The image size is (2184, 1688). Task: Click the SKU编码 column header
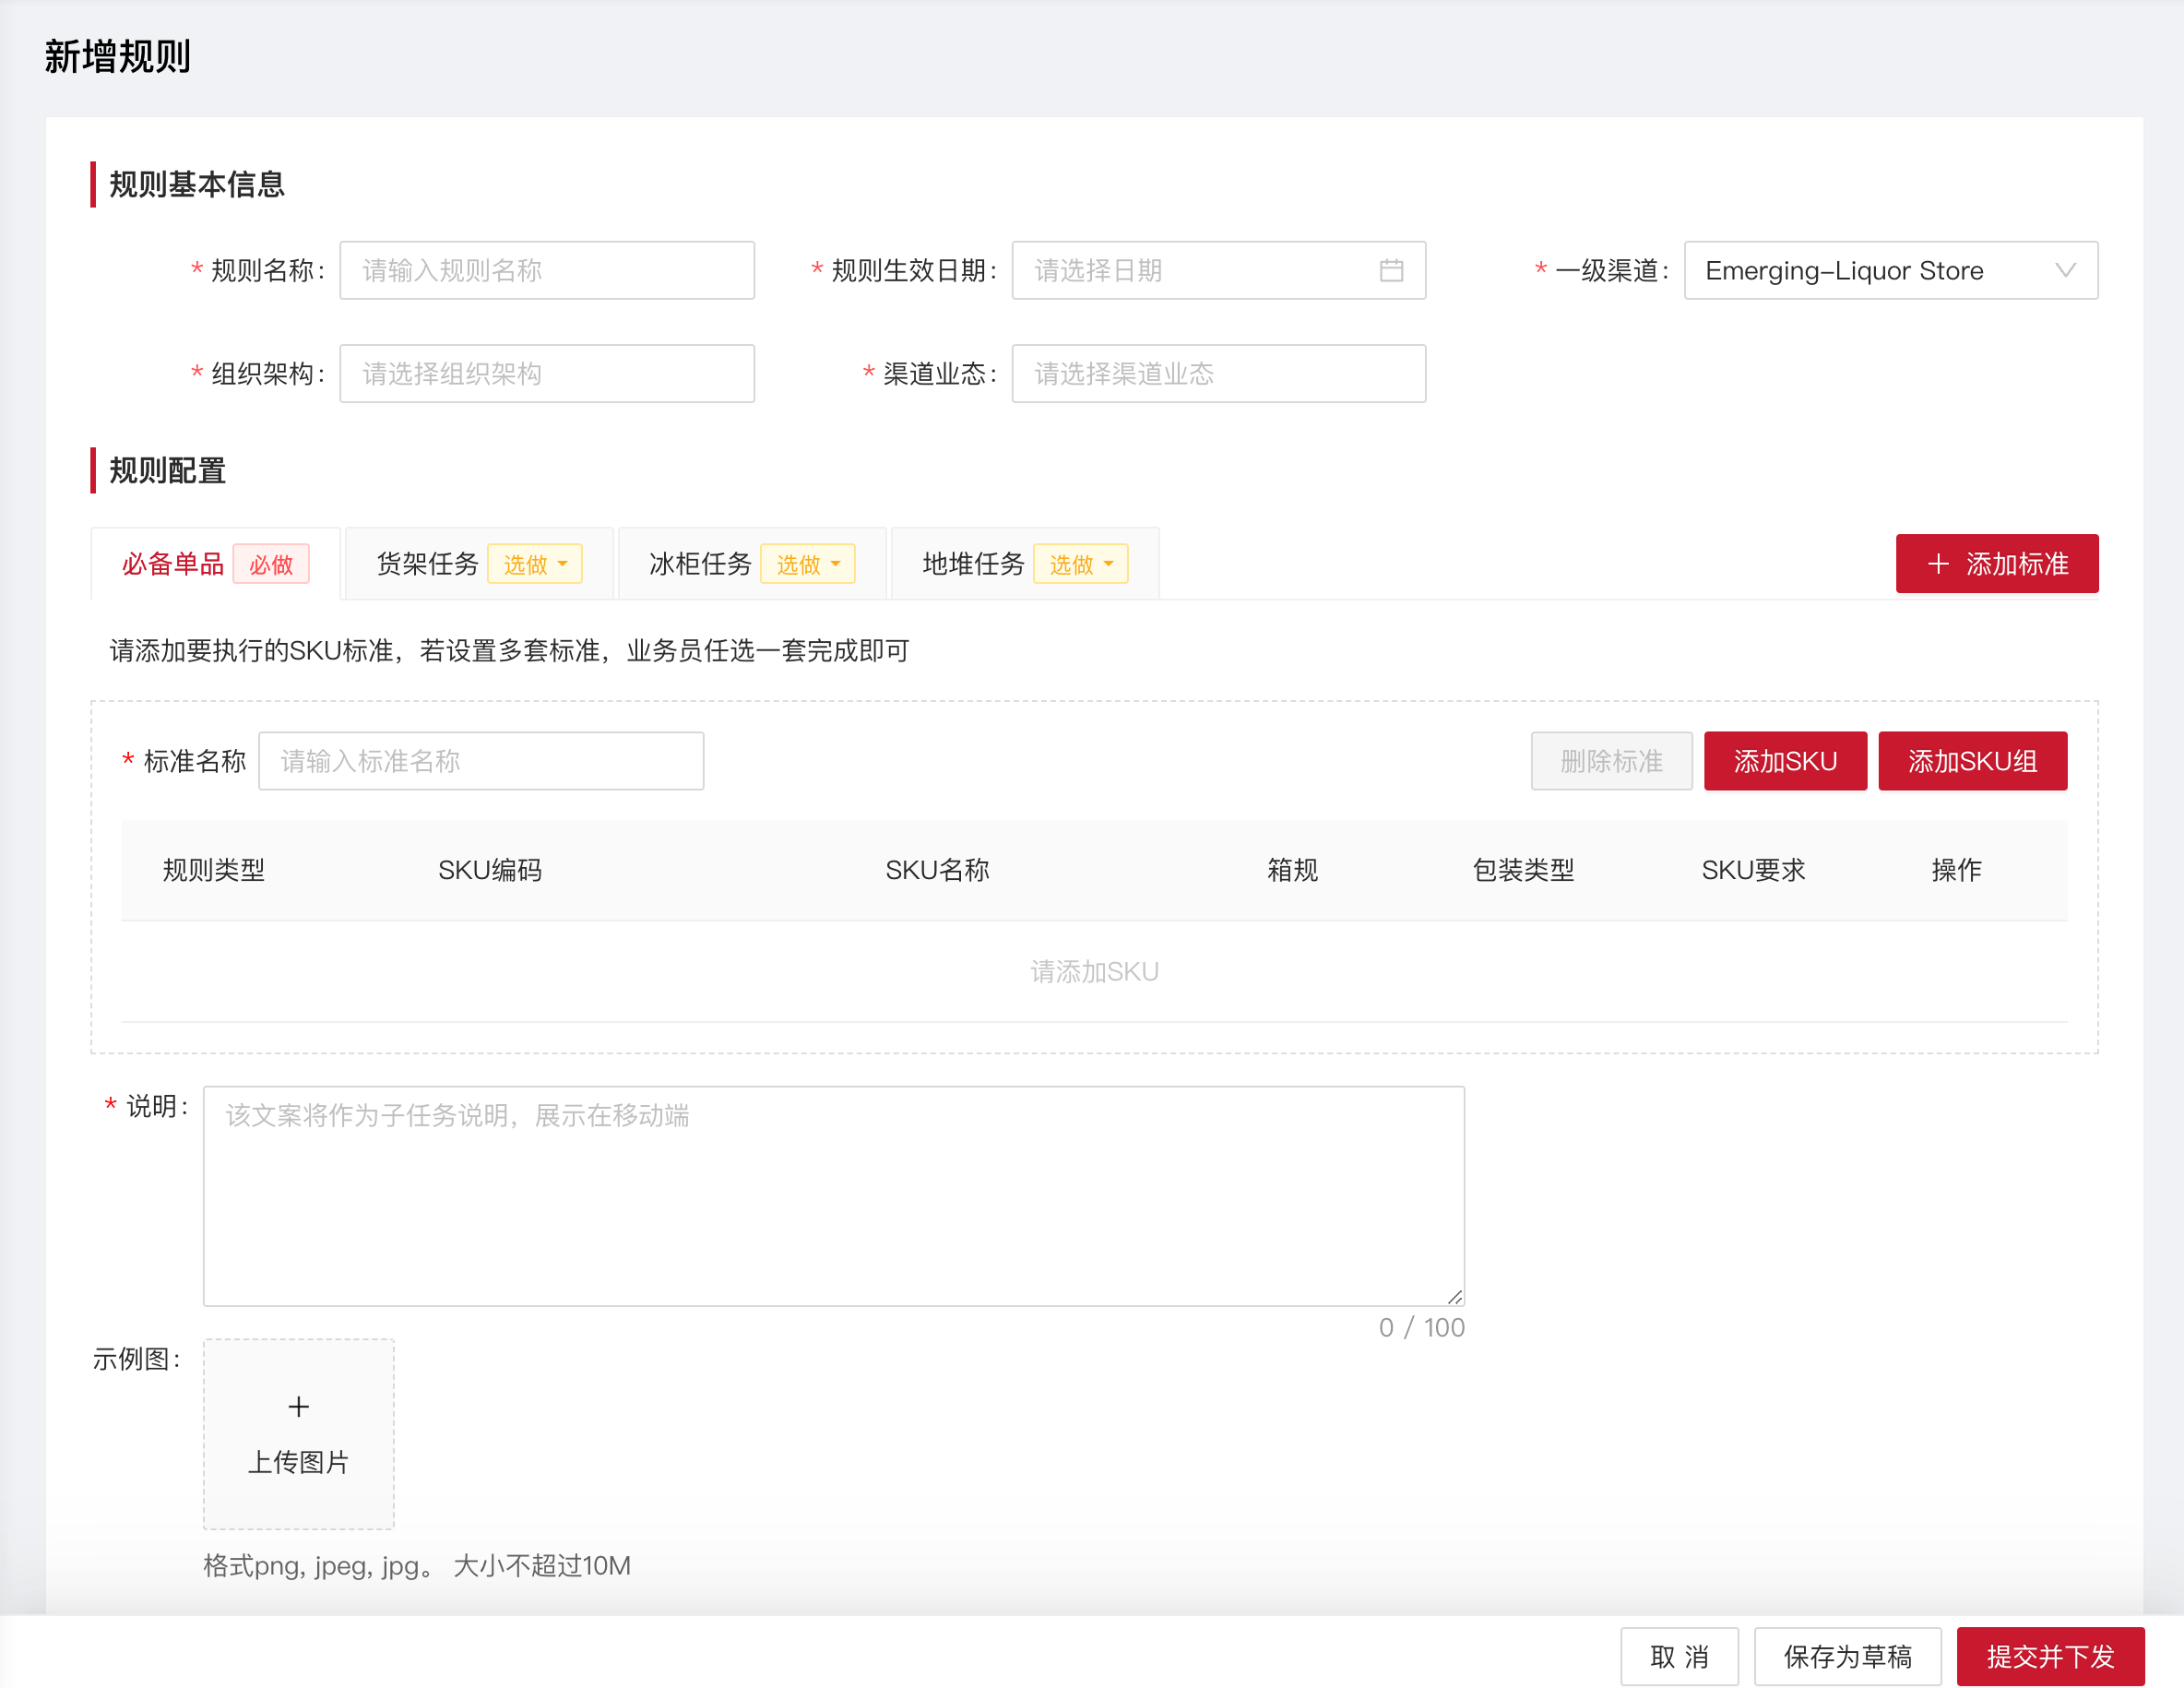pos(490,870)
